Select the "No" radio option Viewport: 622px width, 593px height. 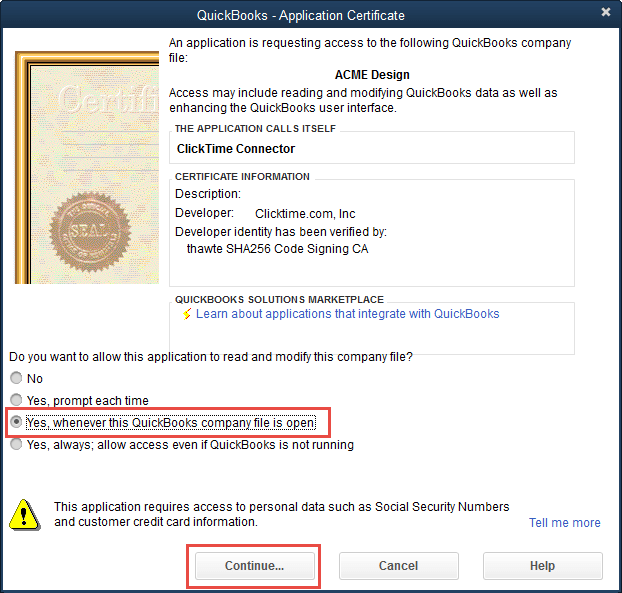point(16,378)
